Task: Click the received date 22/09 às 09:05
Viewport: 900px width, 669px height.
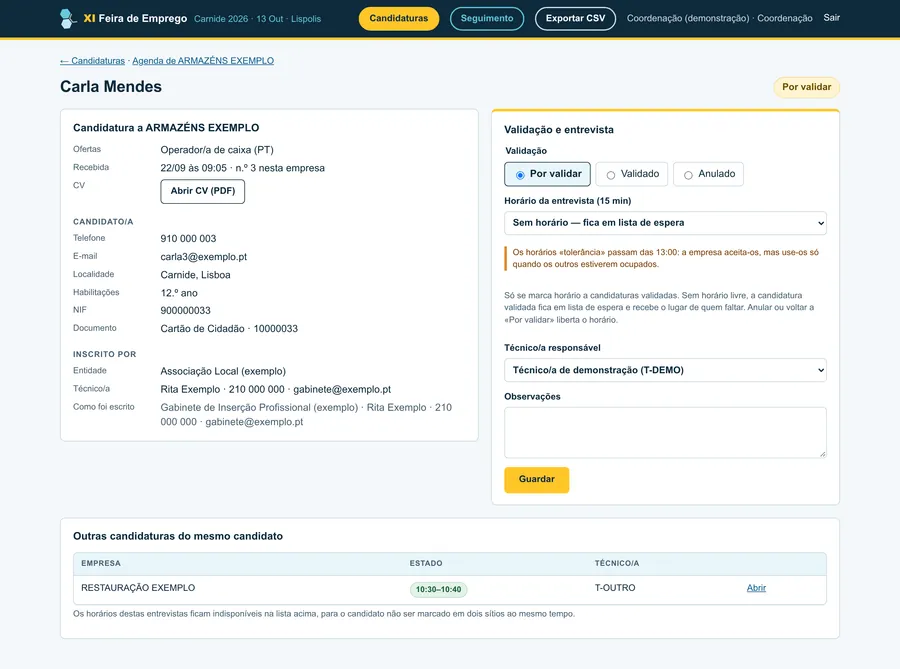Action: 193,168
